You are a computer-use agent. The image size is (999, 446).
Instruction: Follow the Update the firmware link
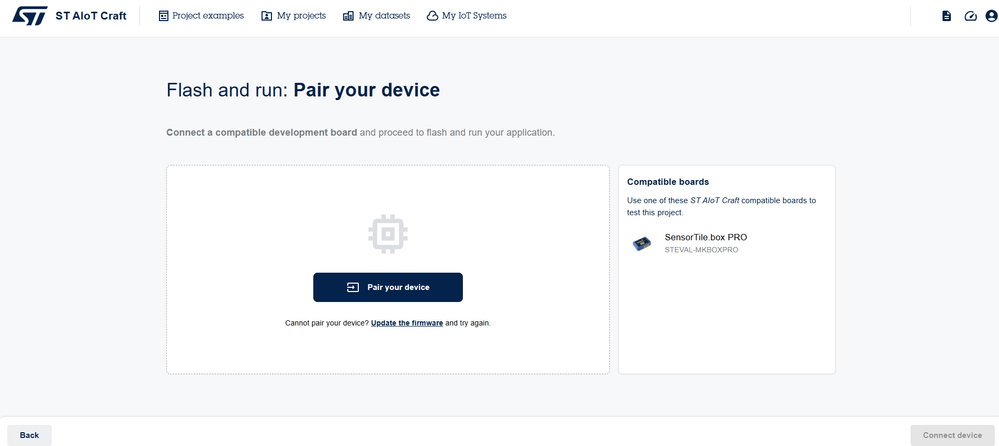[407, 323]
